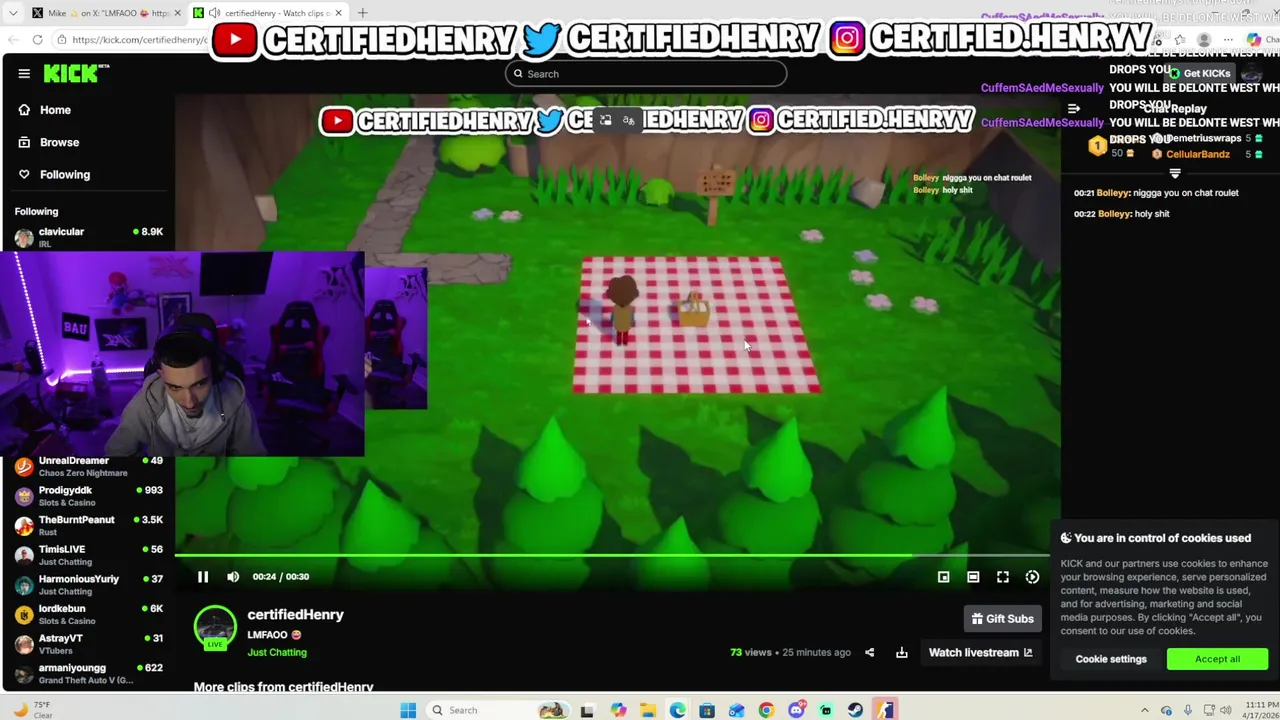Click the Gift Subs button
Image resolution: width=1280 pixels, height=720 pixels.
coord(1003,619)
